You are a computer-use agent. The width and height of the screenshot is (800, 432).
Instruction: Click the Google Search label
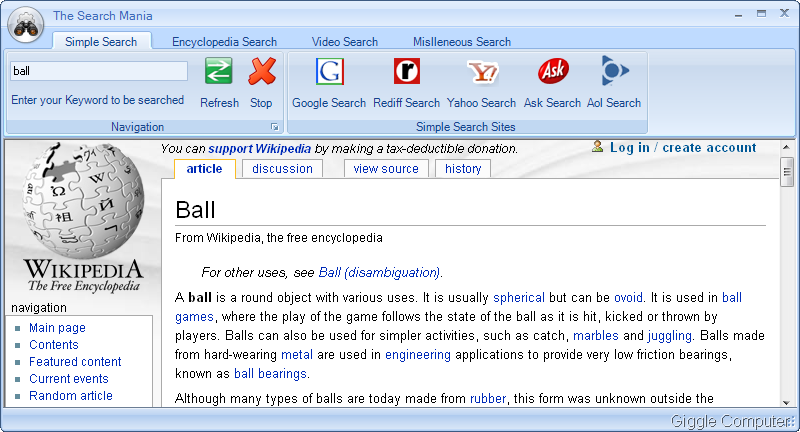(x=329, y=103)
